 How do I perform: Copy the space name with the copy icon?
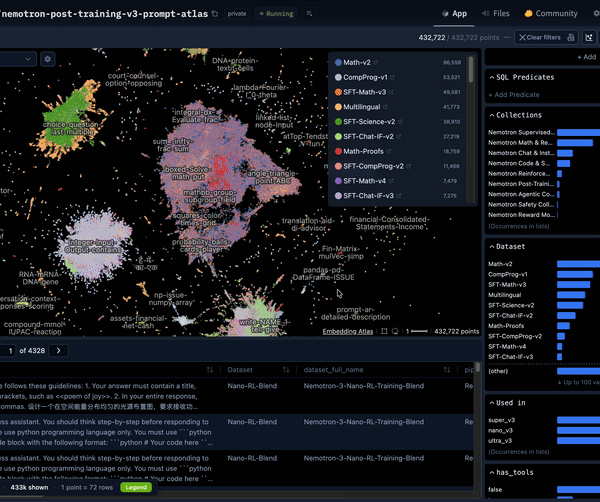[215, 14]
